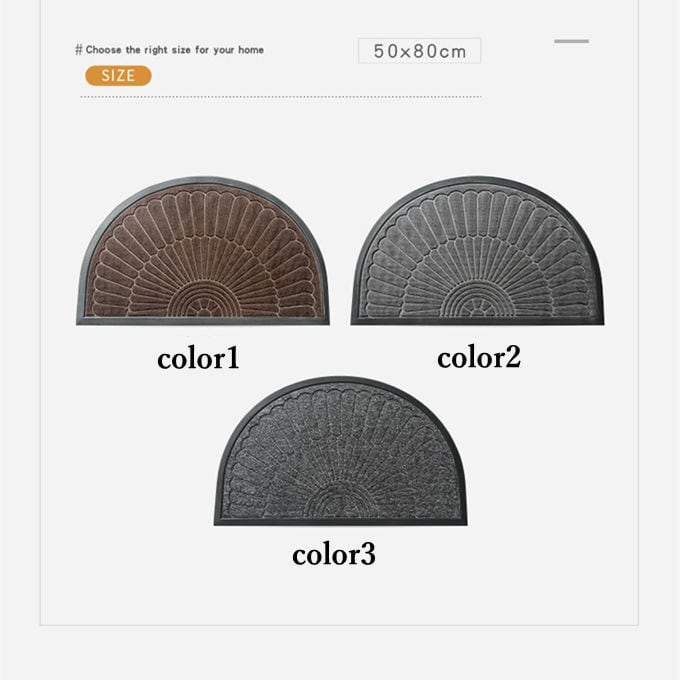Select the color3 label
This screenshot has width=680, height=680.
[x=334, y=554]
